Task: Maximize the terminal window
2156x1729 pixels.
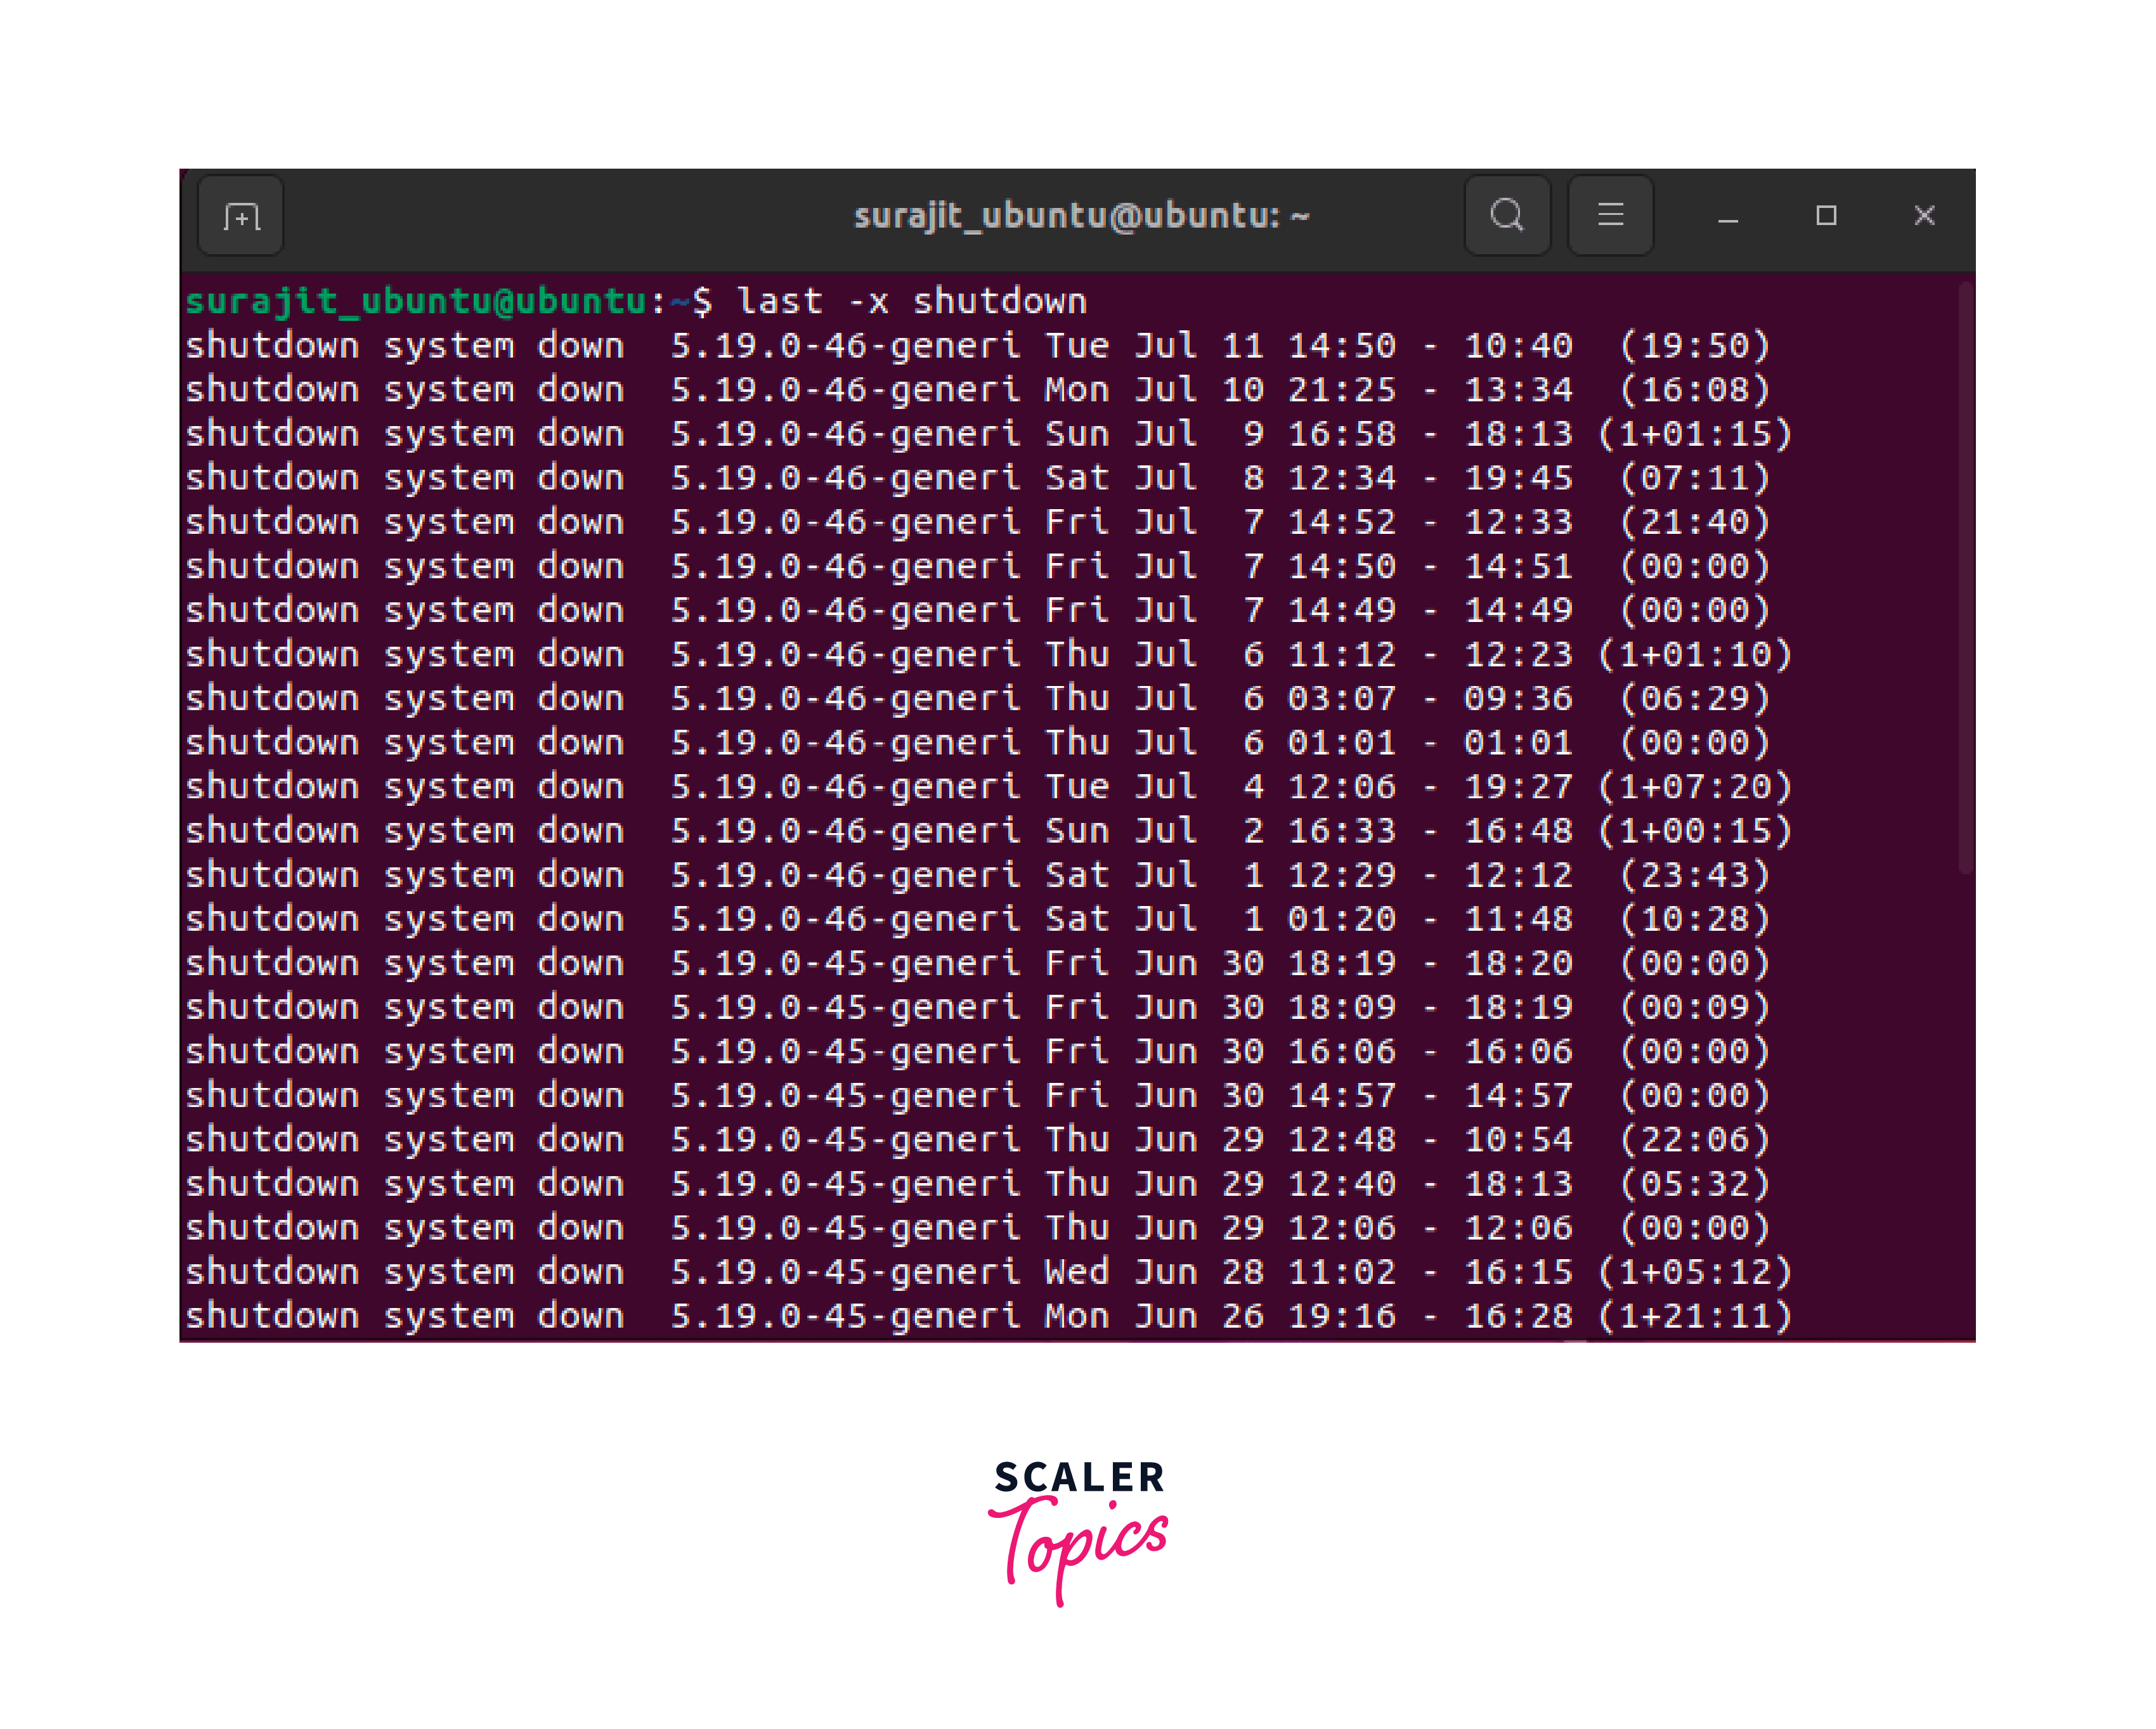Action: click(x=1826, y=215)
